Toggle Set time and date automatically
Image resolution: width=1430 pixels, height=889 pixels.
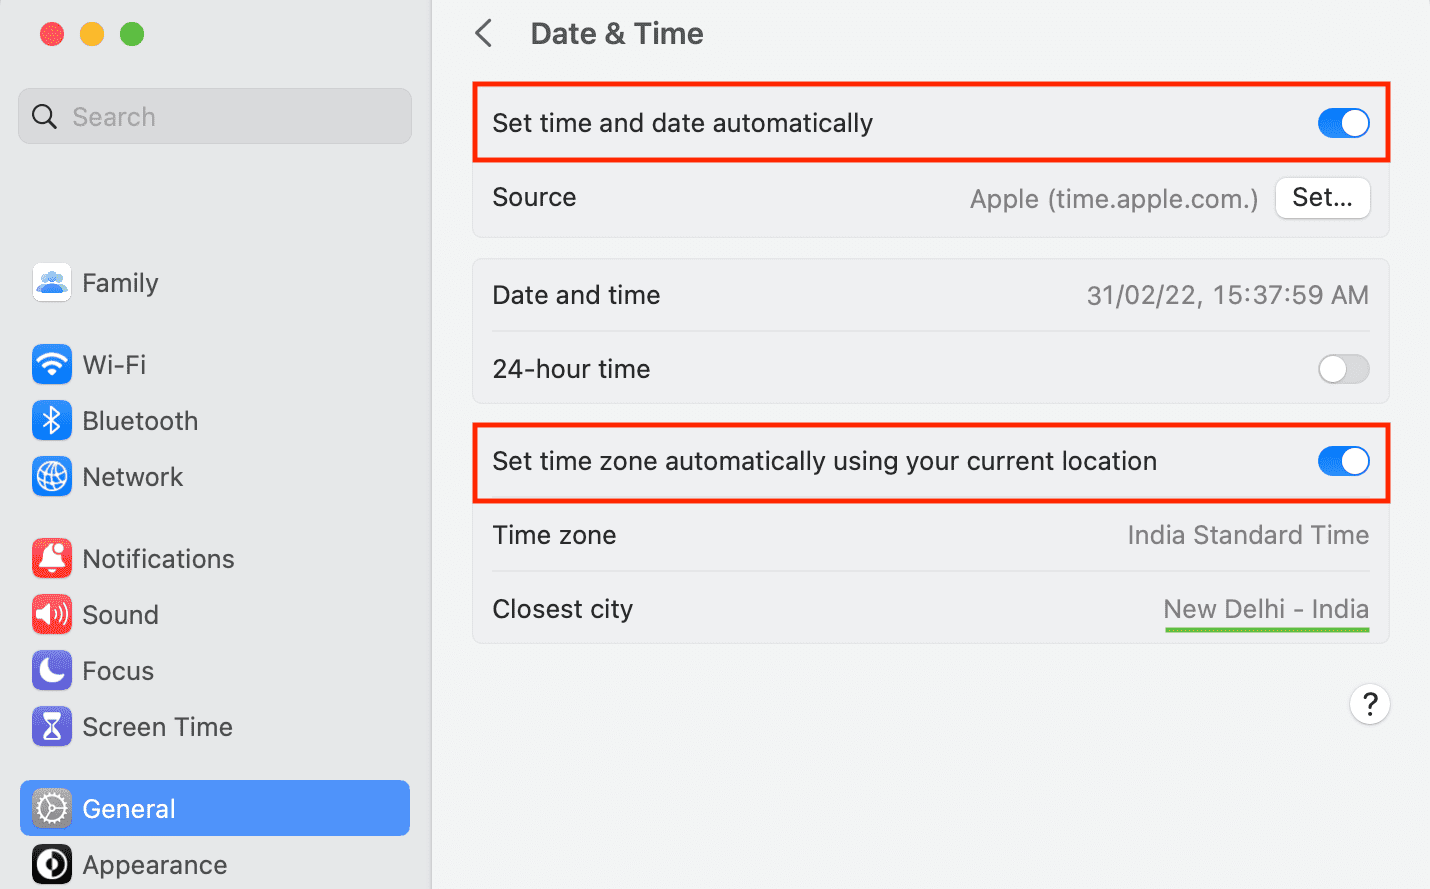point(1343,122)
